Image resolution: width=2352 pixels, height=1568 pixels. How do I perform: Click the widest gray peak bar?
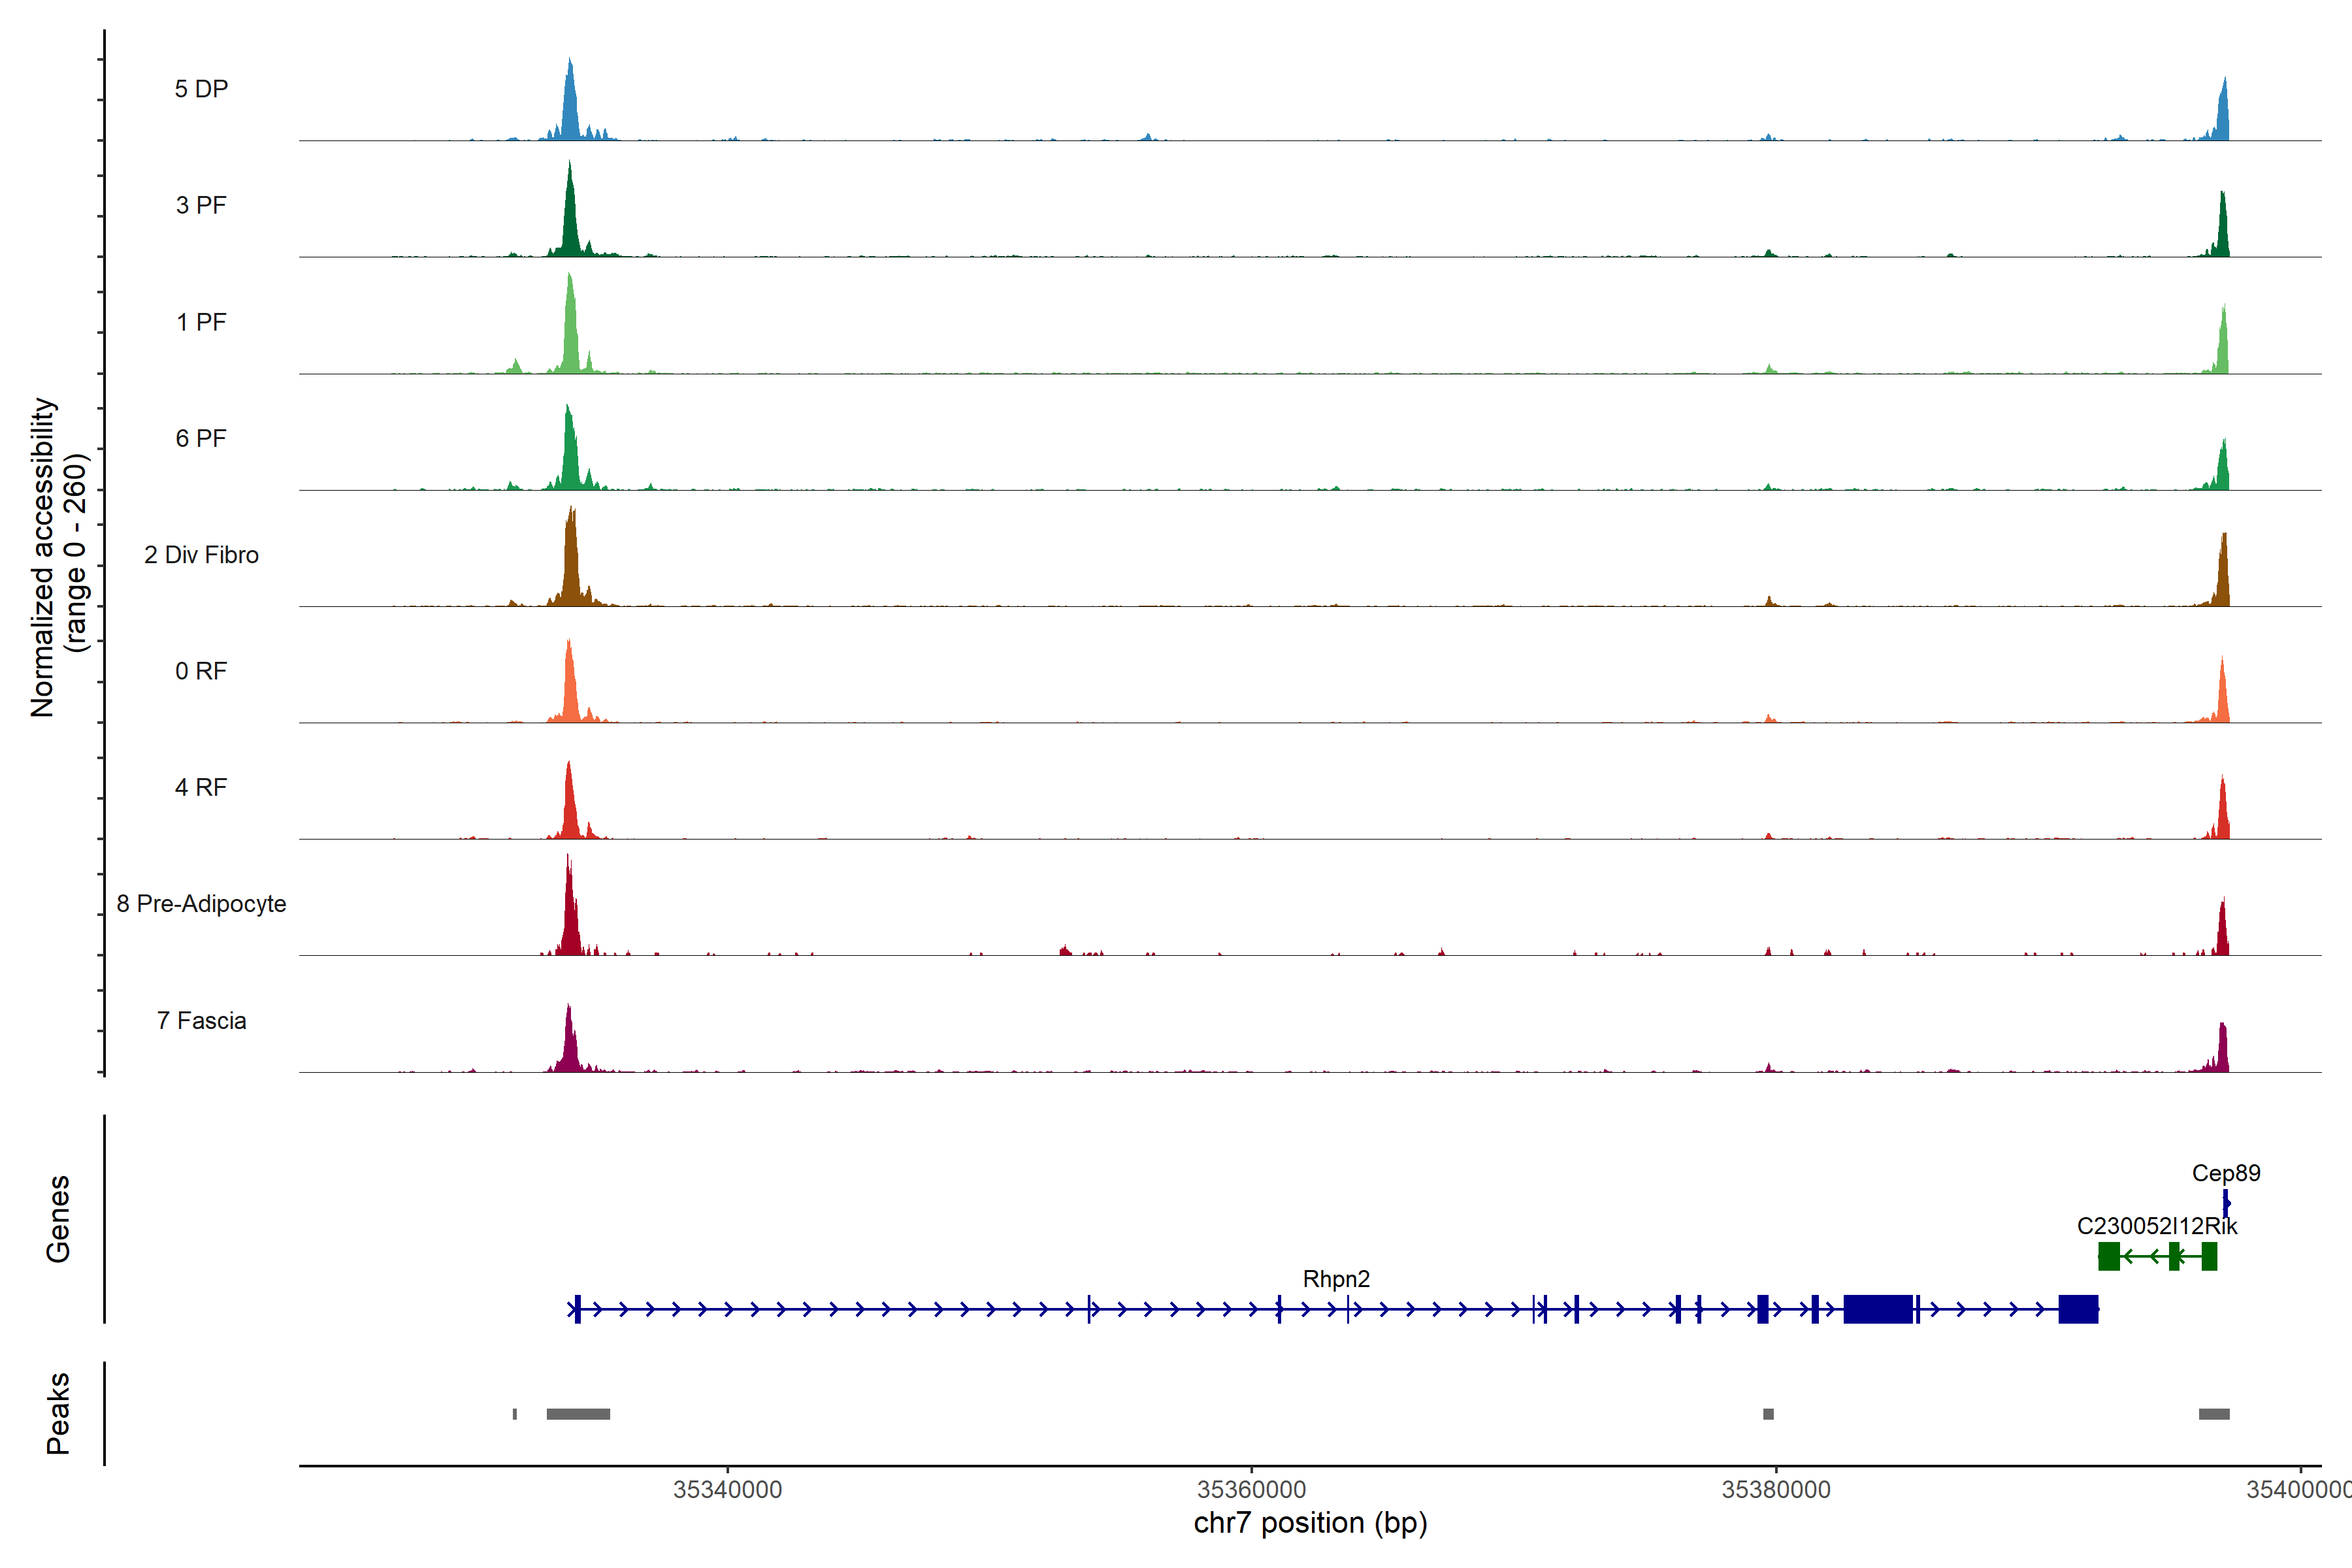pyautogui.click(x=578, y=1414)
